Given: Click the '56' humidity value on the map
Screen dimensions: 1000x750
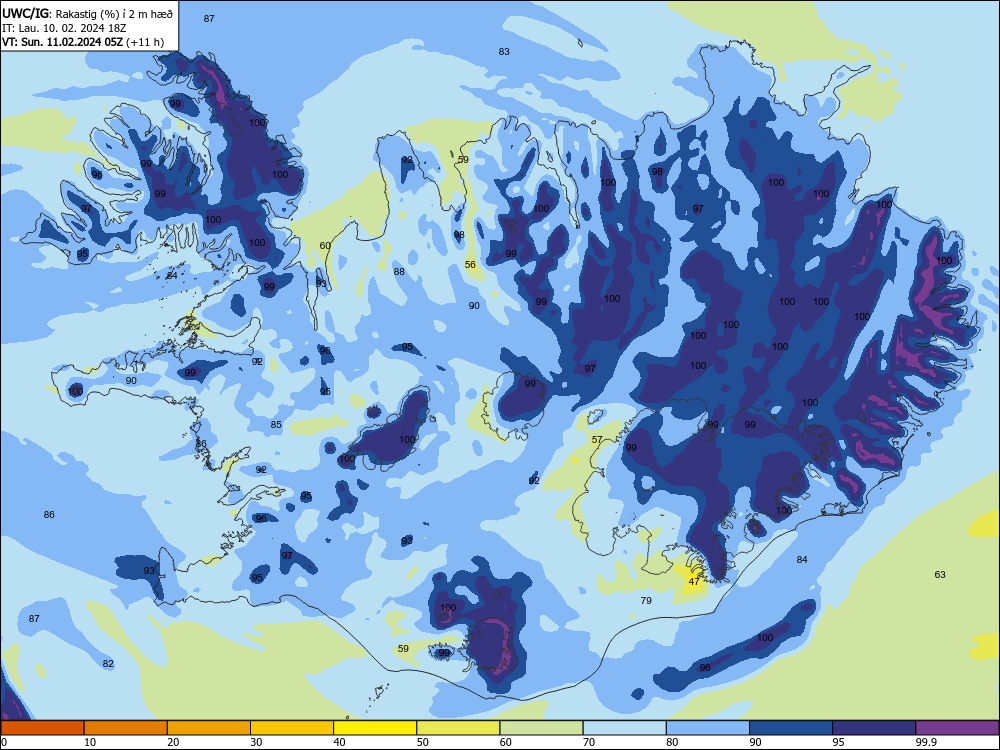Looking at the screenshot, I should coord(470,265).
